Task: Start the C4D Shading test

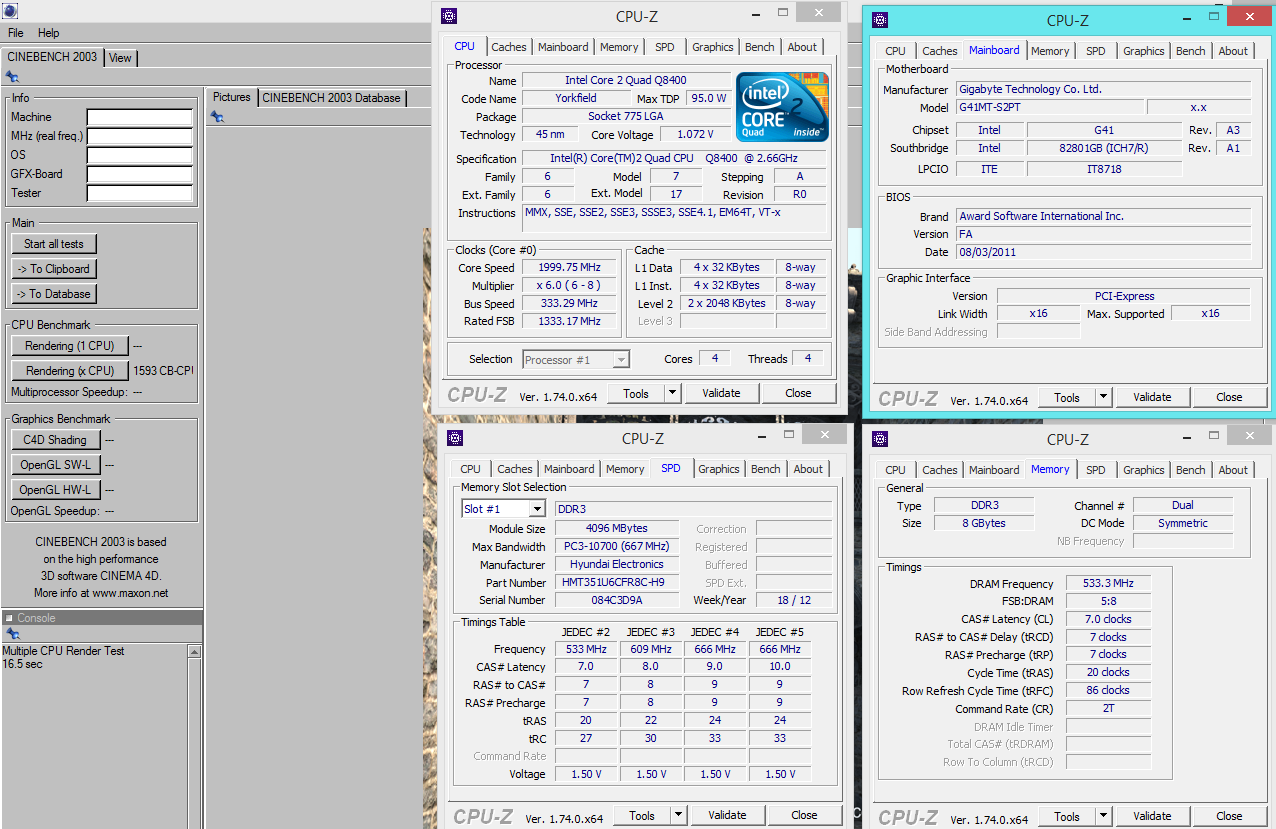Action: coord(55,440)
